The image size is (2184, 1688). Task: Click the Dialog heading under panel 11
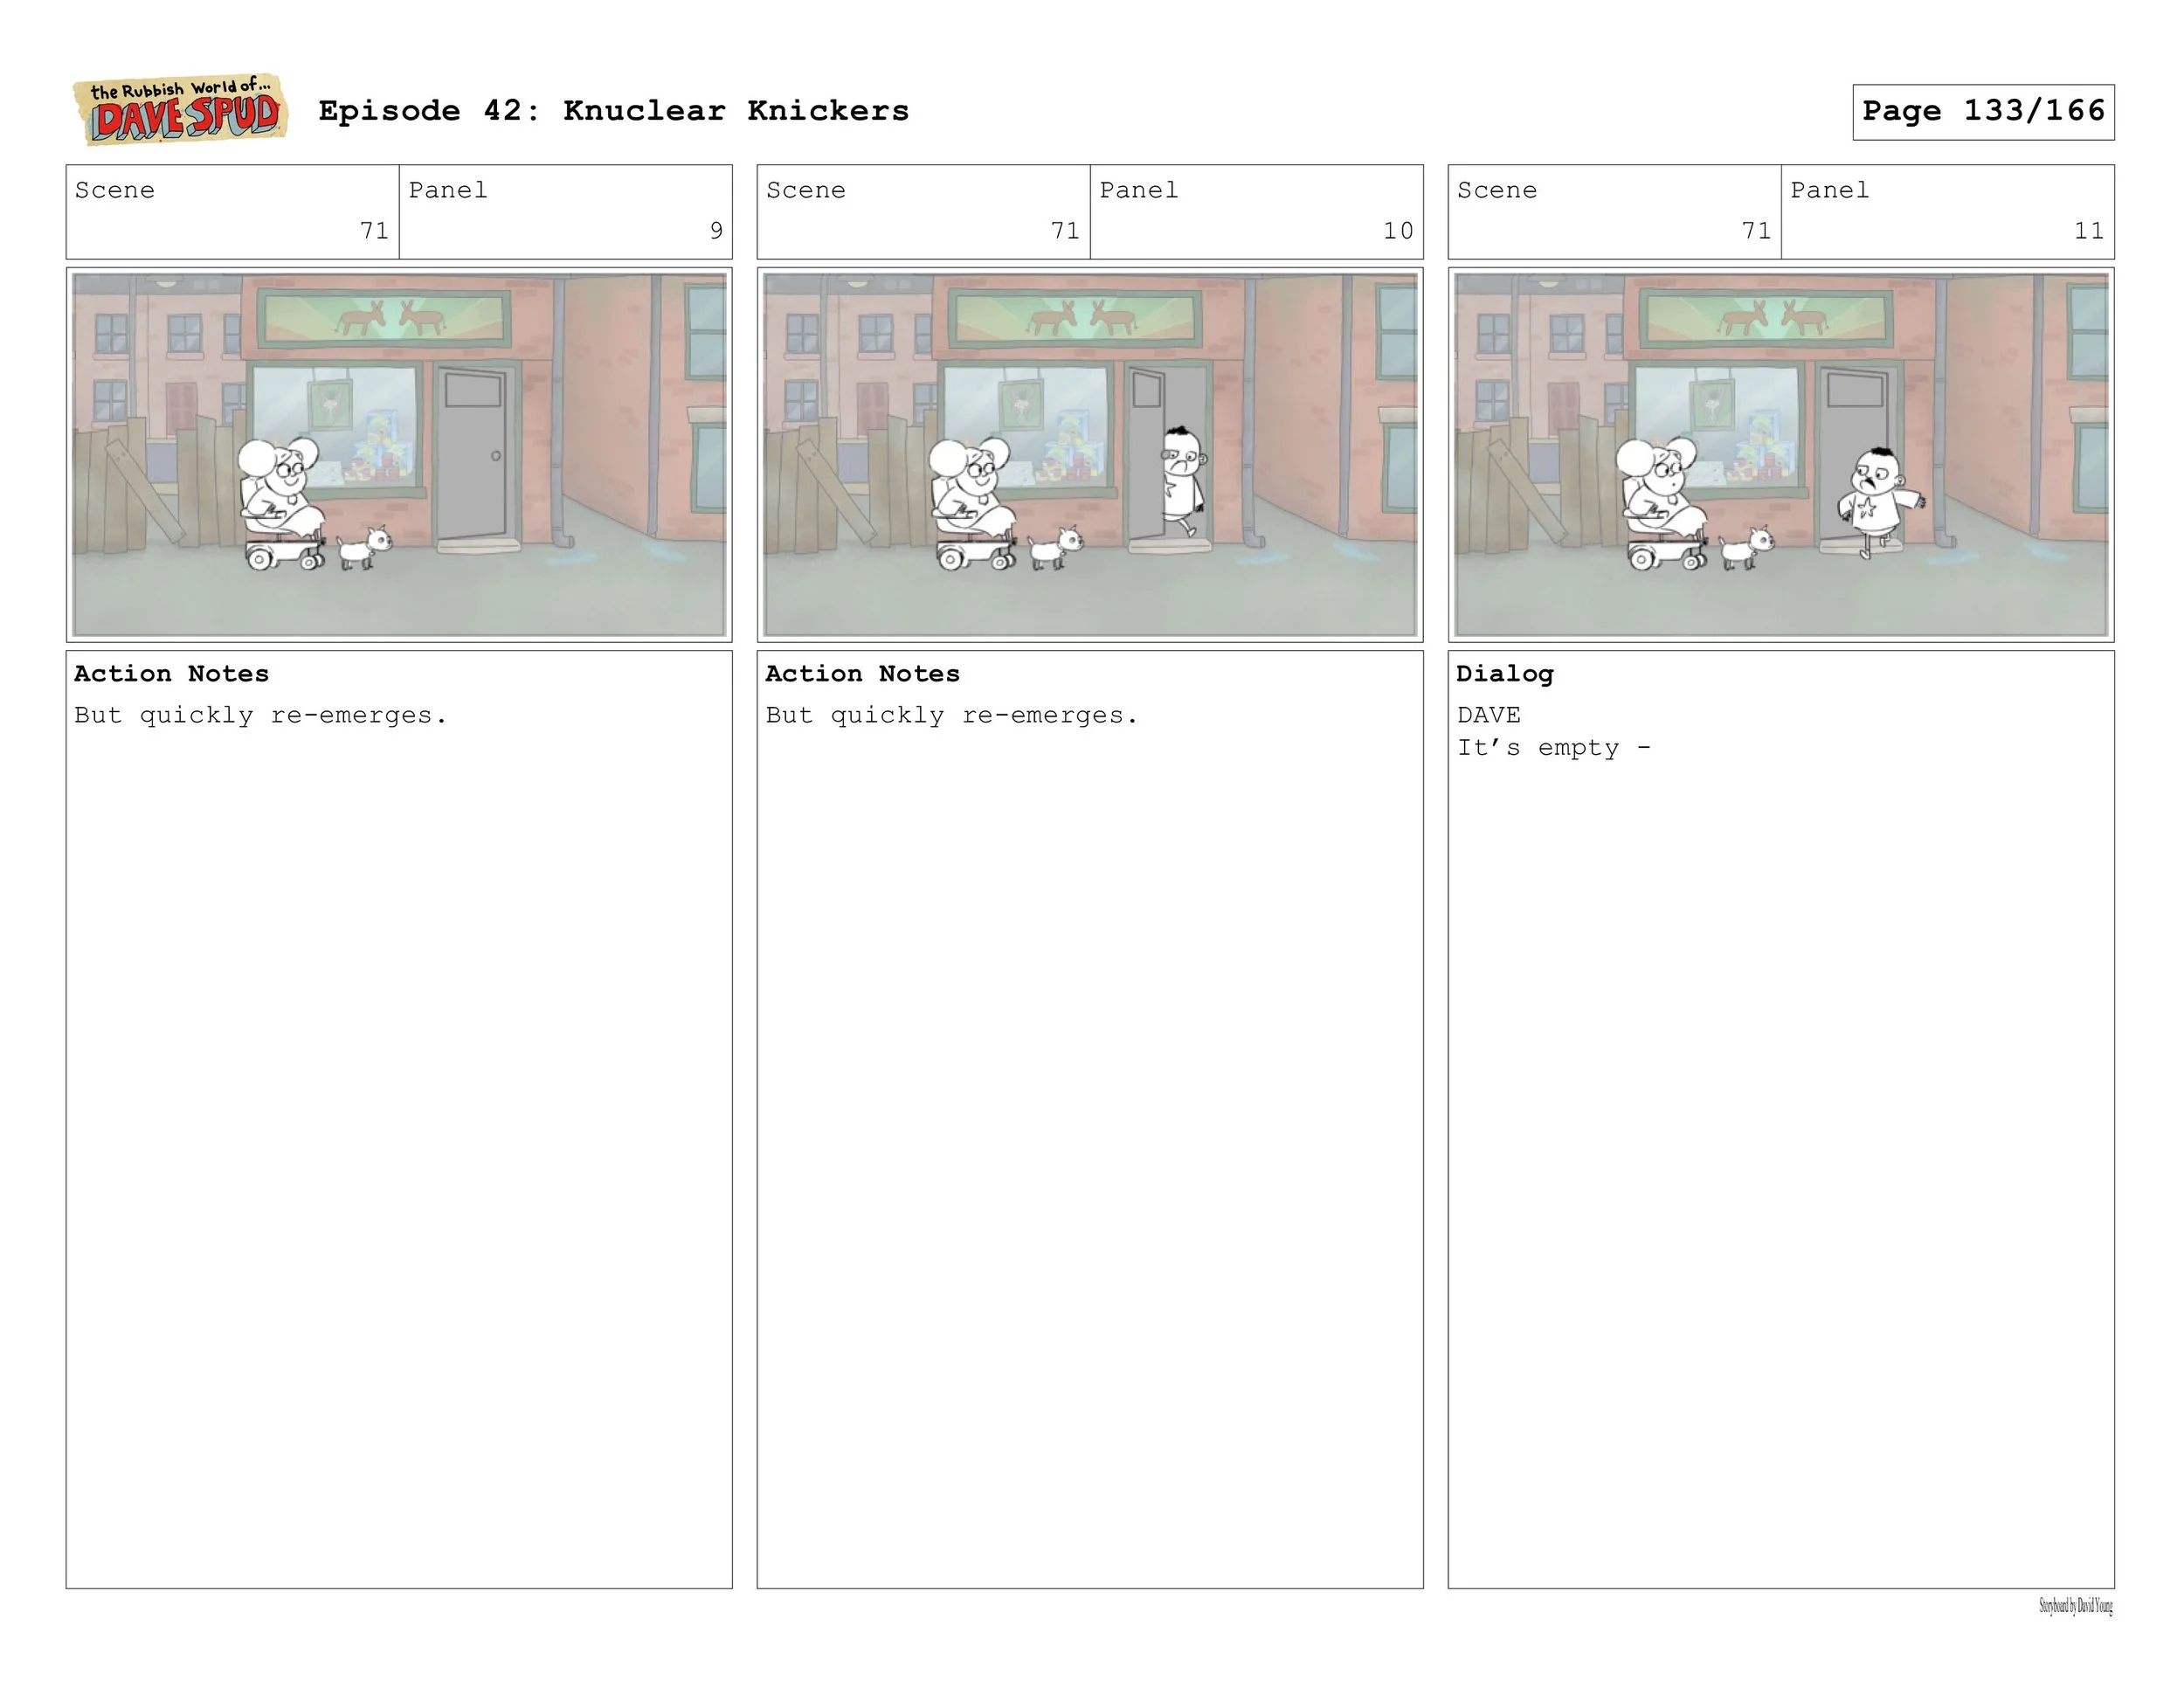coord(1504,674)
